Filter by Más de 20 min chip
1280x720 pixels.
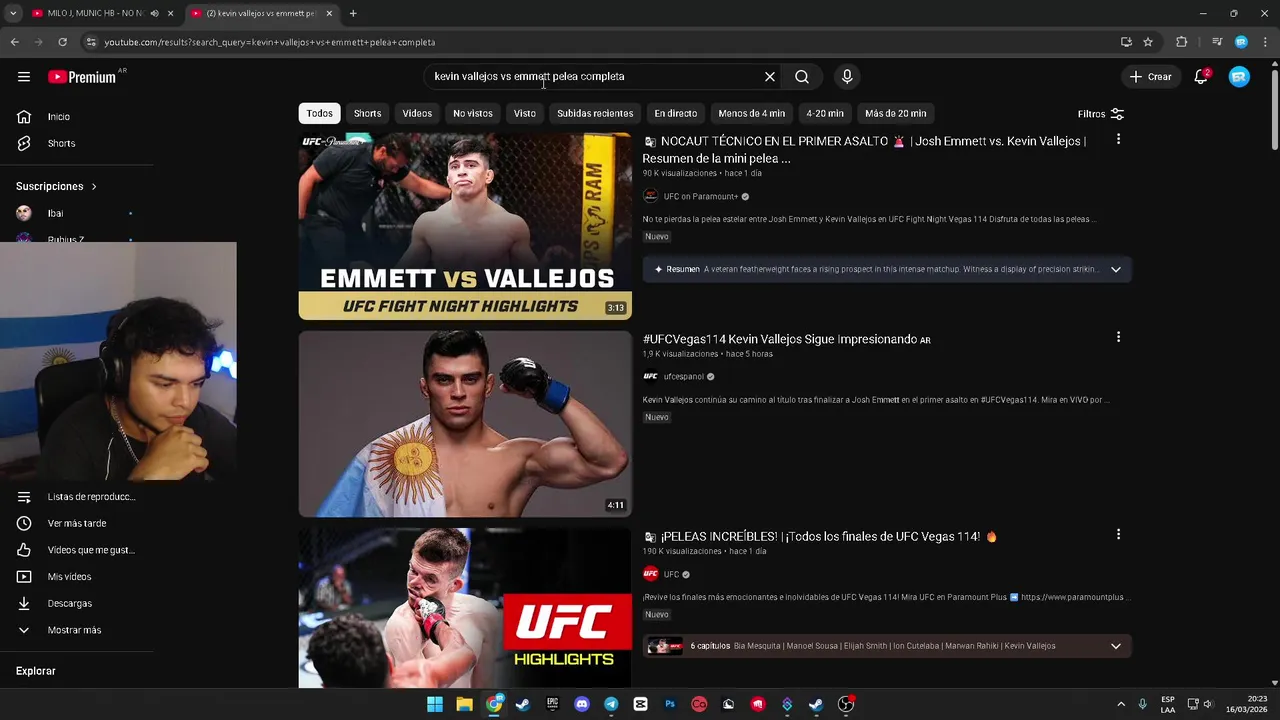pos(896,113)
